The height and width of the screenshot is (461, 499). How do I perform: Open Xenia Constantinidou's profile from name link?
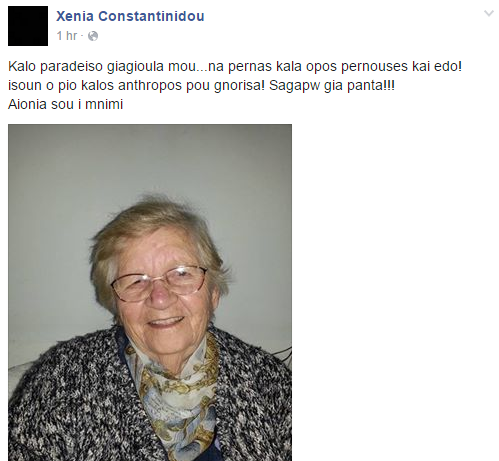coord(130,16)
